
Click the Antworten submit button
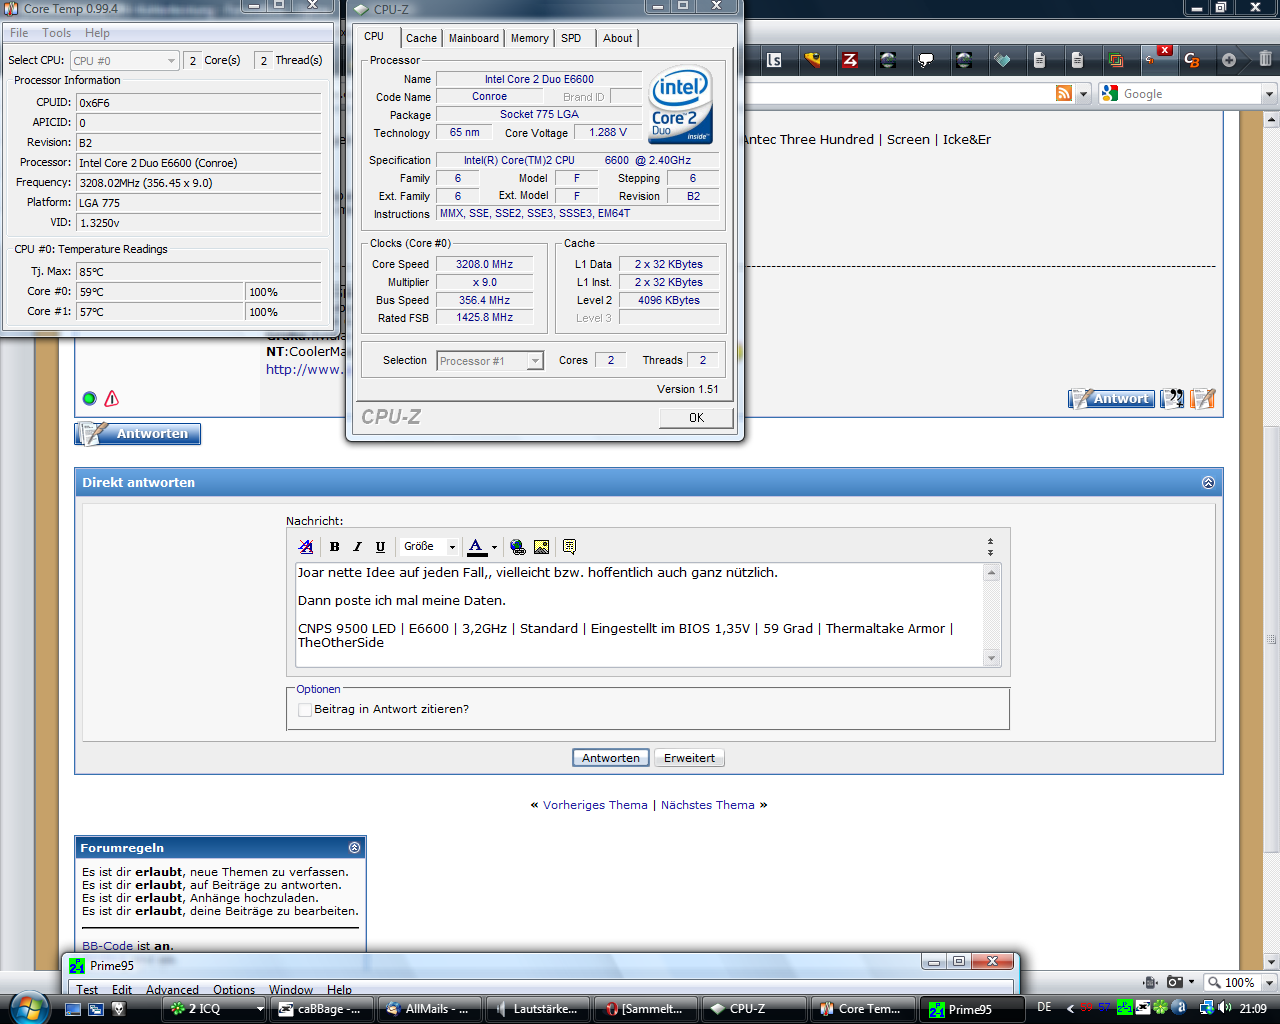tap(610, 758)
